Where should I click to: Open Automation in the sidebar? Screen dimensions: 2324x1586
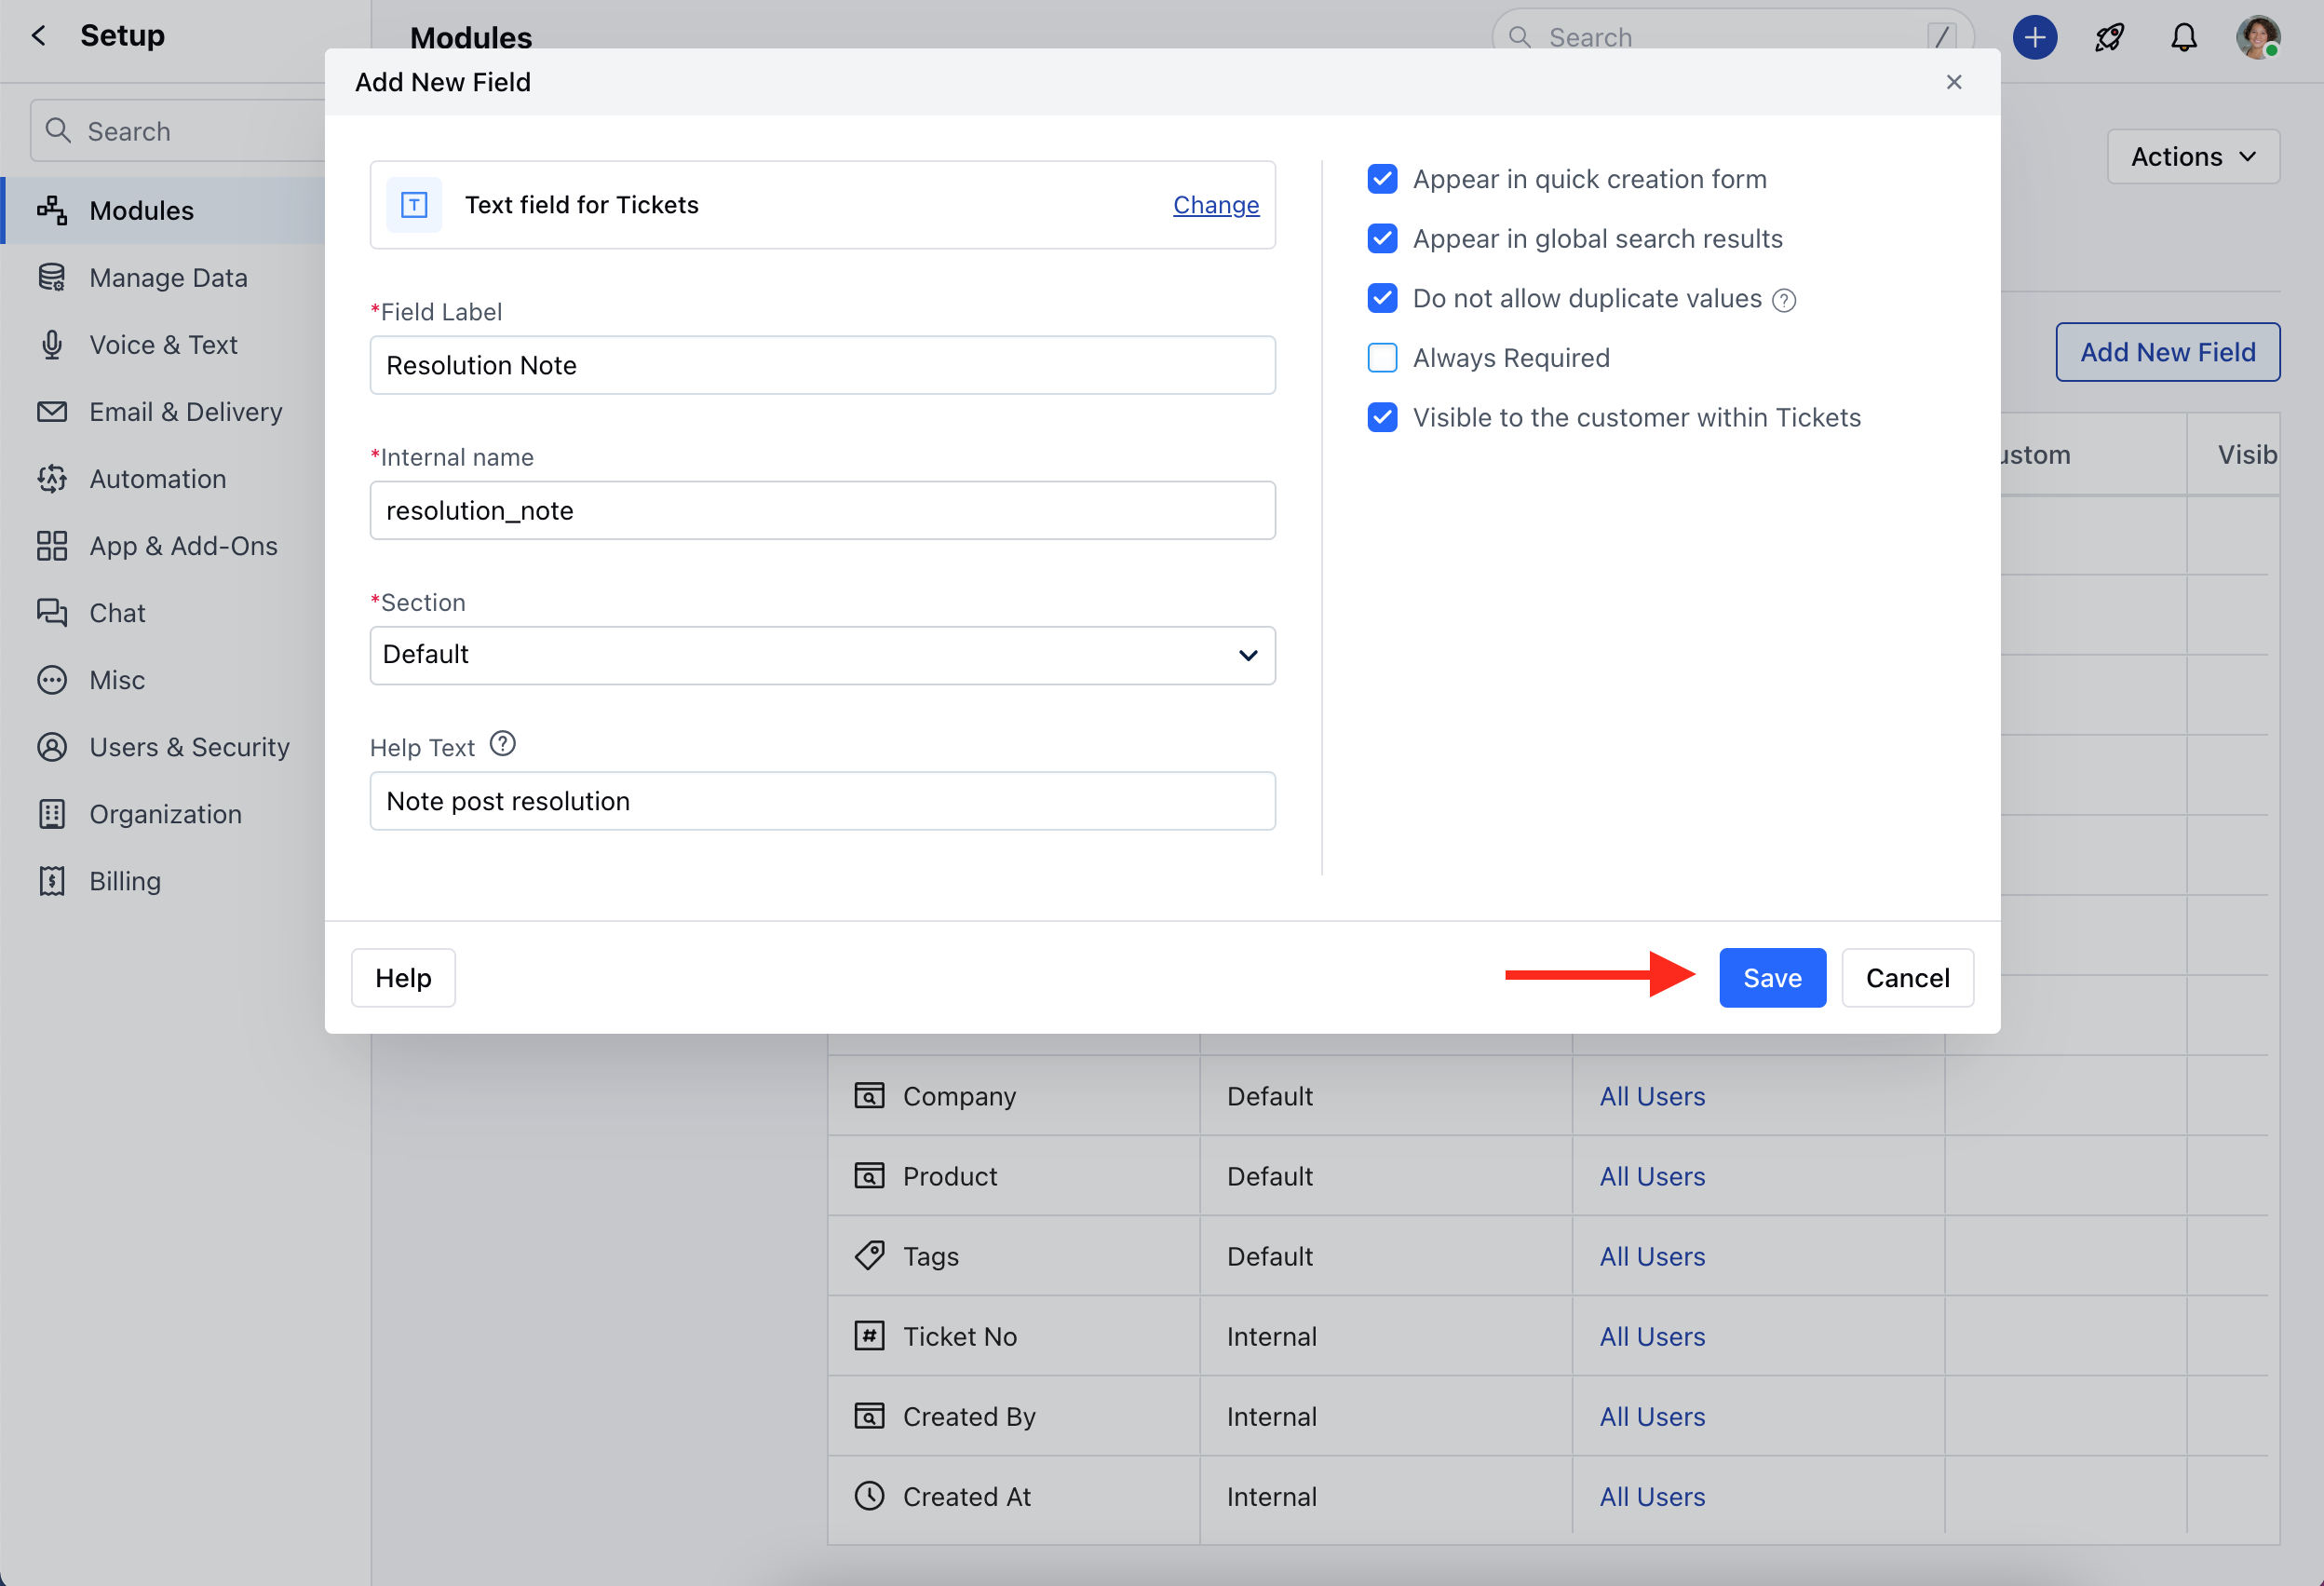tap(157, 479)
